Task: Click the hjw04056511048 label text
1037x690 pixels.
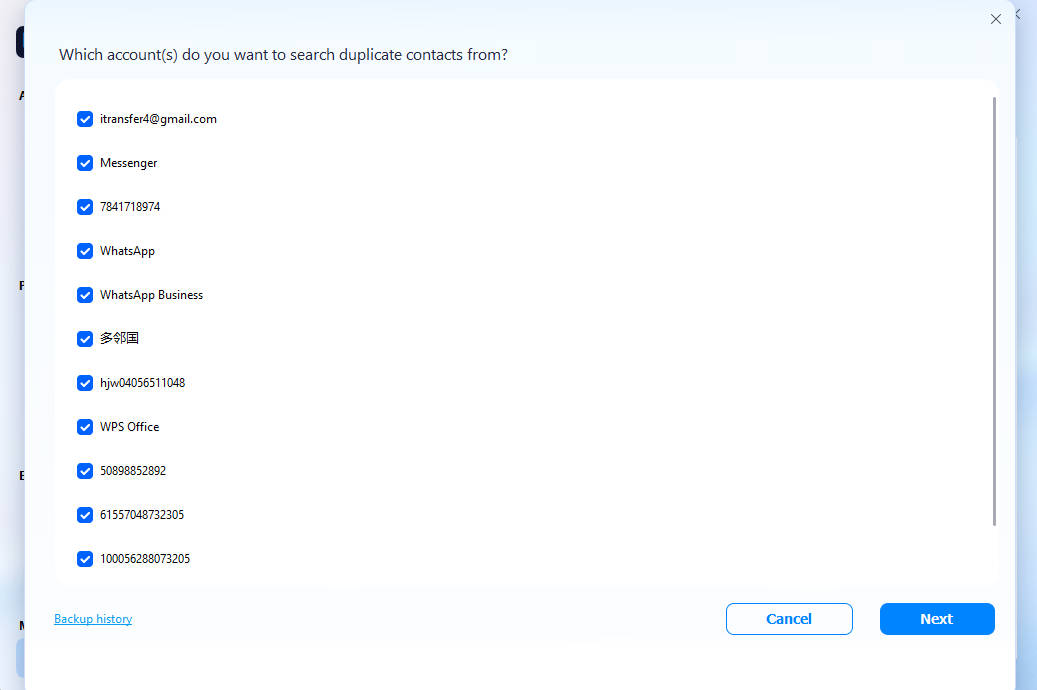Action: (x=142, y=383)
